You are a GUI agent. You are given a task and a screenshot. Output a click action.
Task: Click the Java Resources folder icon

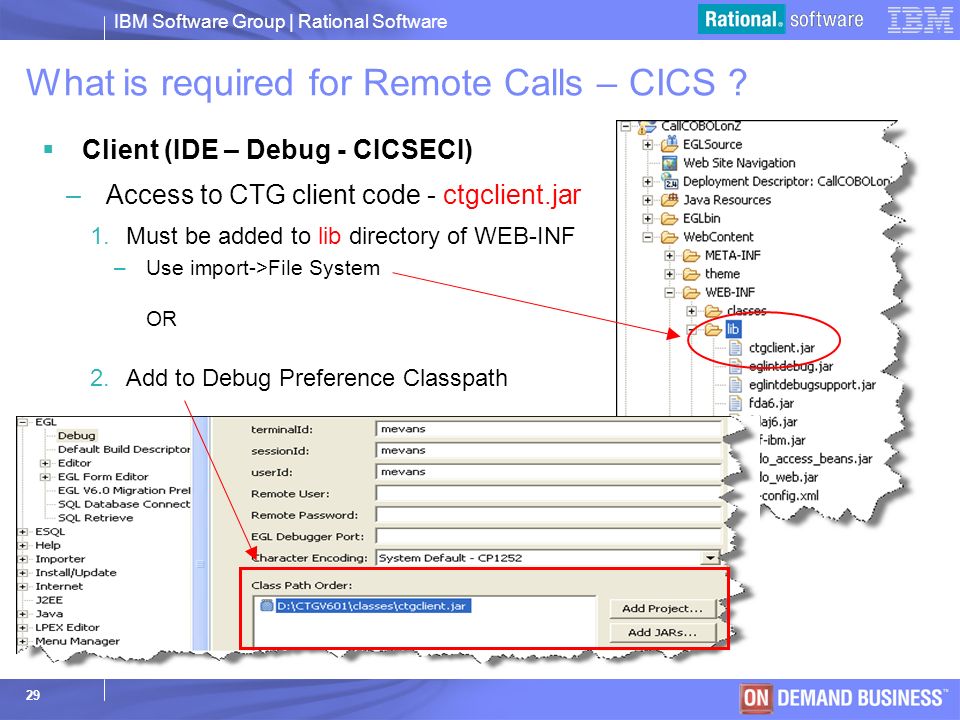[x=669, y=200]
